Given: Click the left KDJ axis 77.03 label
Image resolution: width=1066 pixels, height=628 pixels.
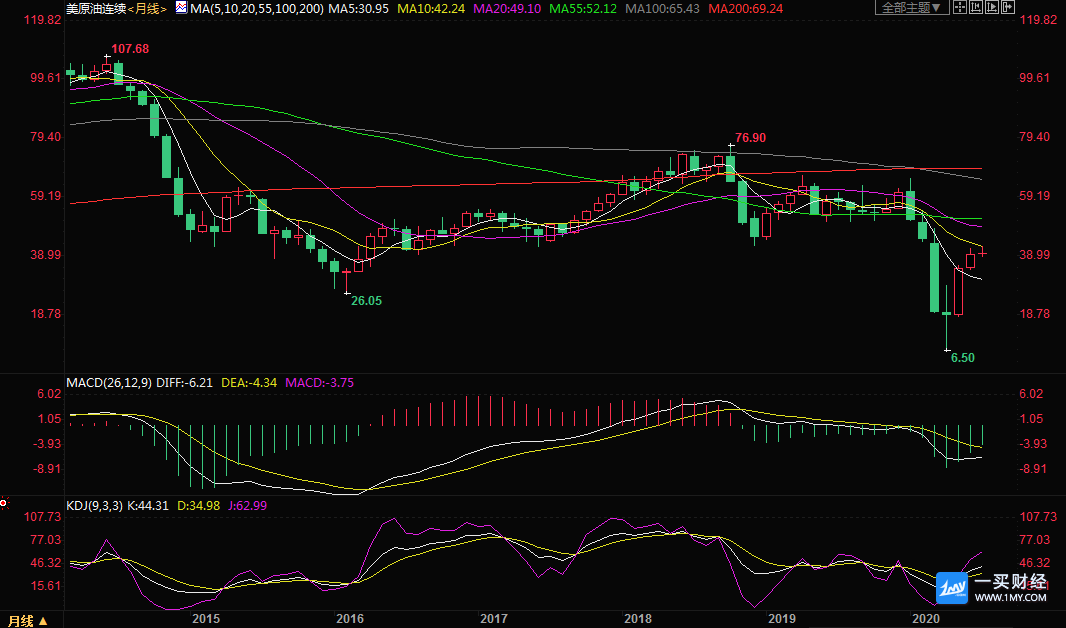Looking at the screenshot, I should [x=44, y=540].
